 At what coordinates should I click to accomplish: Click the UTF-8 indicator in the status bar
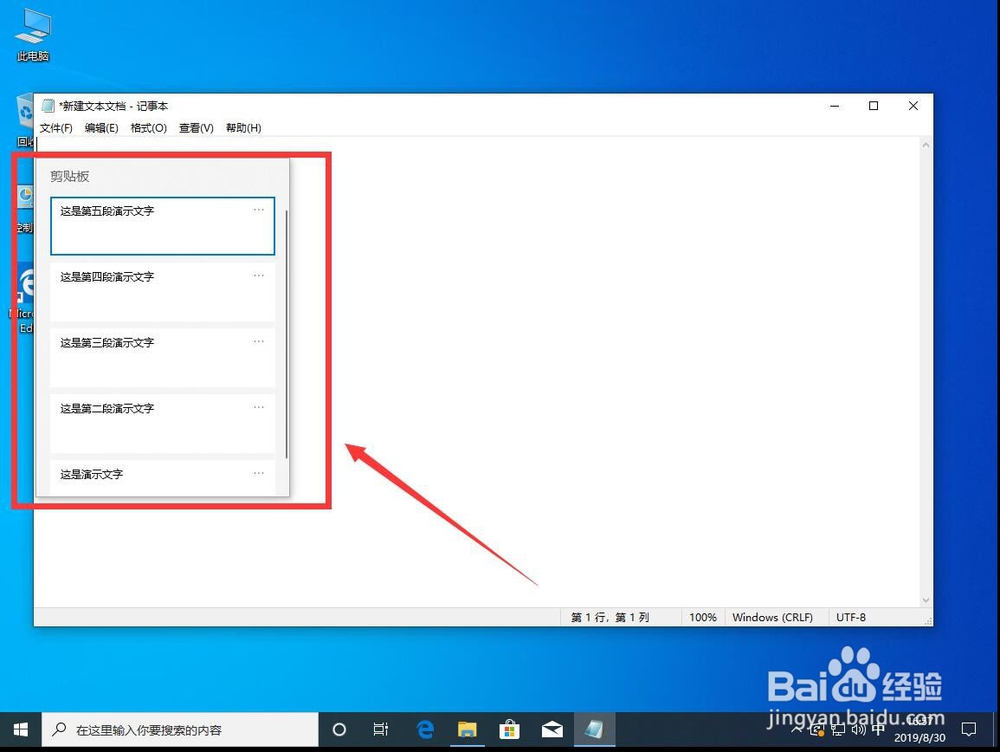(x=851, y=617)
